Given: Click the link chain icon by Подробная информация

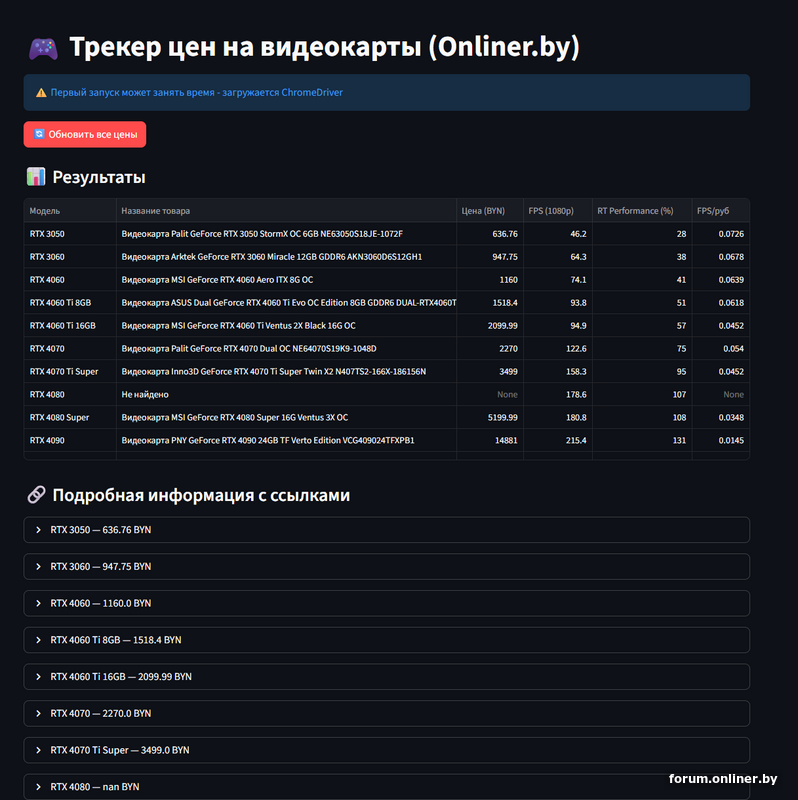Looking at the screenshot, I should 36,494.
